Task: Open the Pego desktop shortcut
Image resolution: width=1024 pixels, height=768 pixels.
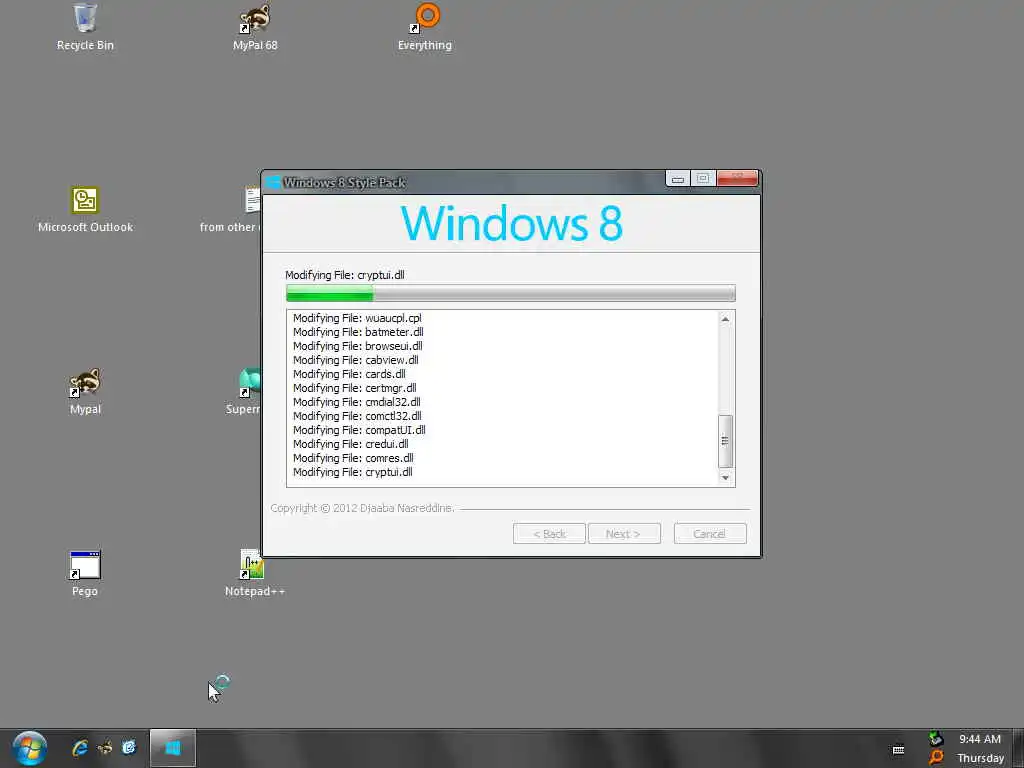Action: (85, 573)
